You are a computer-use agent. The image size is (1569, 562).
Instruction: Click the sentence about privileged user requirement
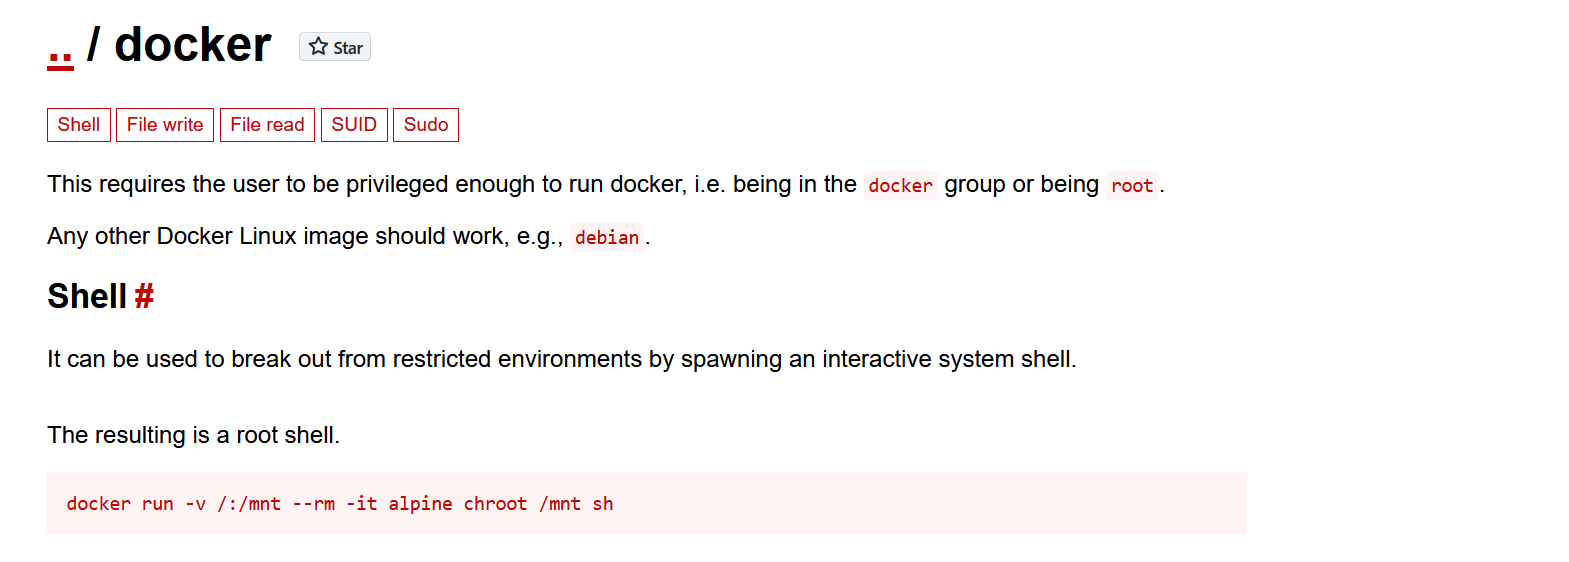click(450, 185)
